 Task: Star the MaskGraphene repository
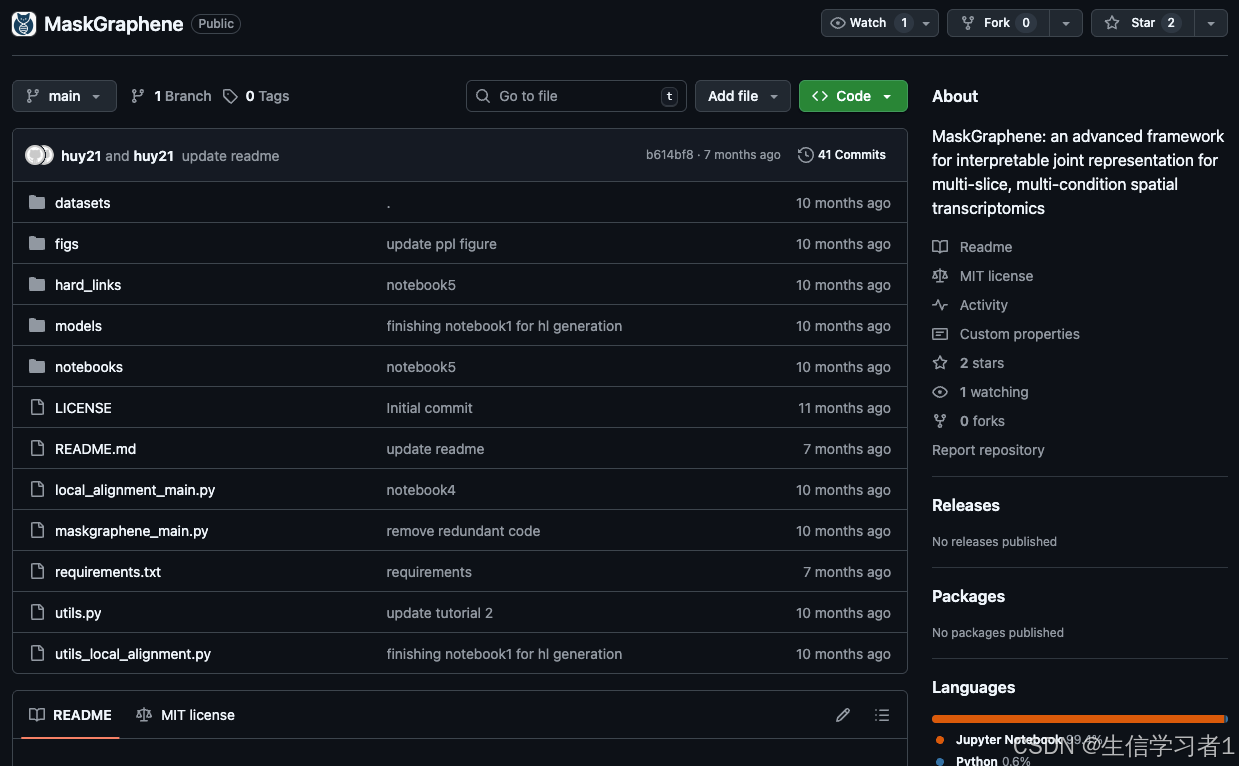[1142, 23]
